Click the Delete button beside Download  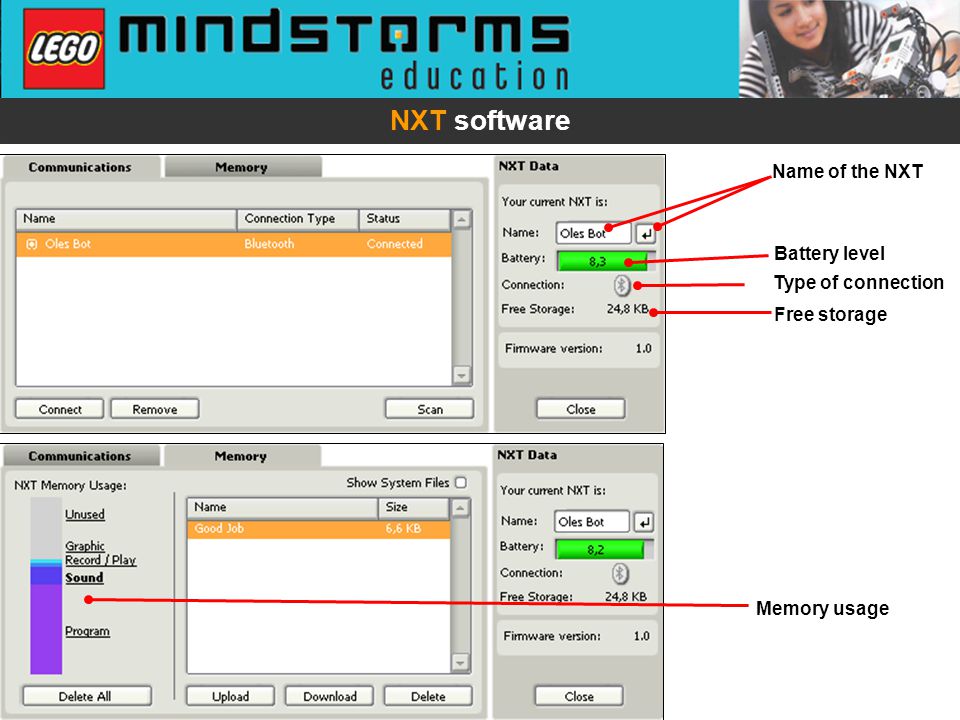[428, 696]
